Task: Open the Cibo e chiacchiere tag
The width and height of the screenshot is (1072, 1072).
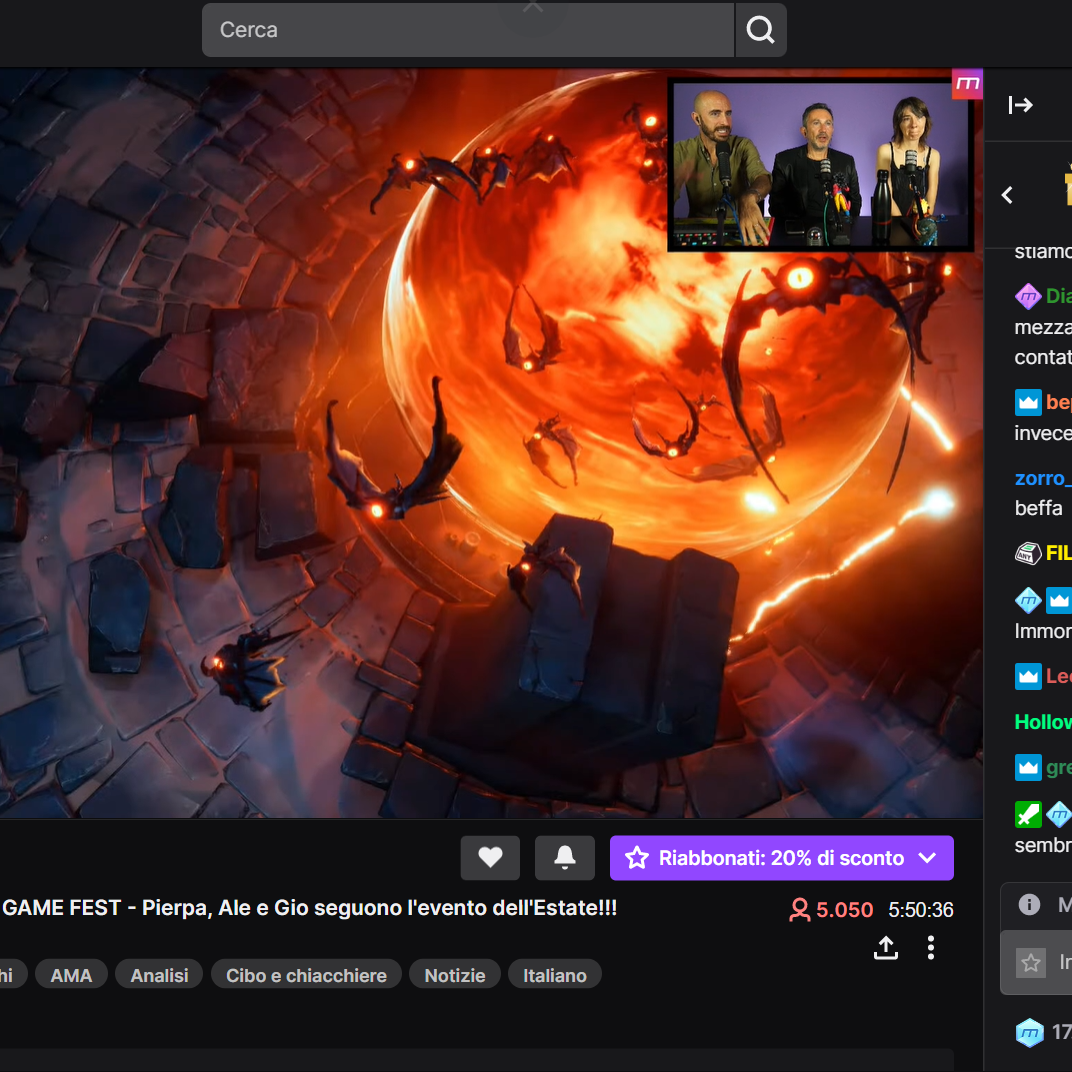Action: click(x=306, y=975)
